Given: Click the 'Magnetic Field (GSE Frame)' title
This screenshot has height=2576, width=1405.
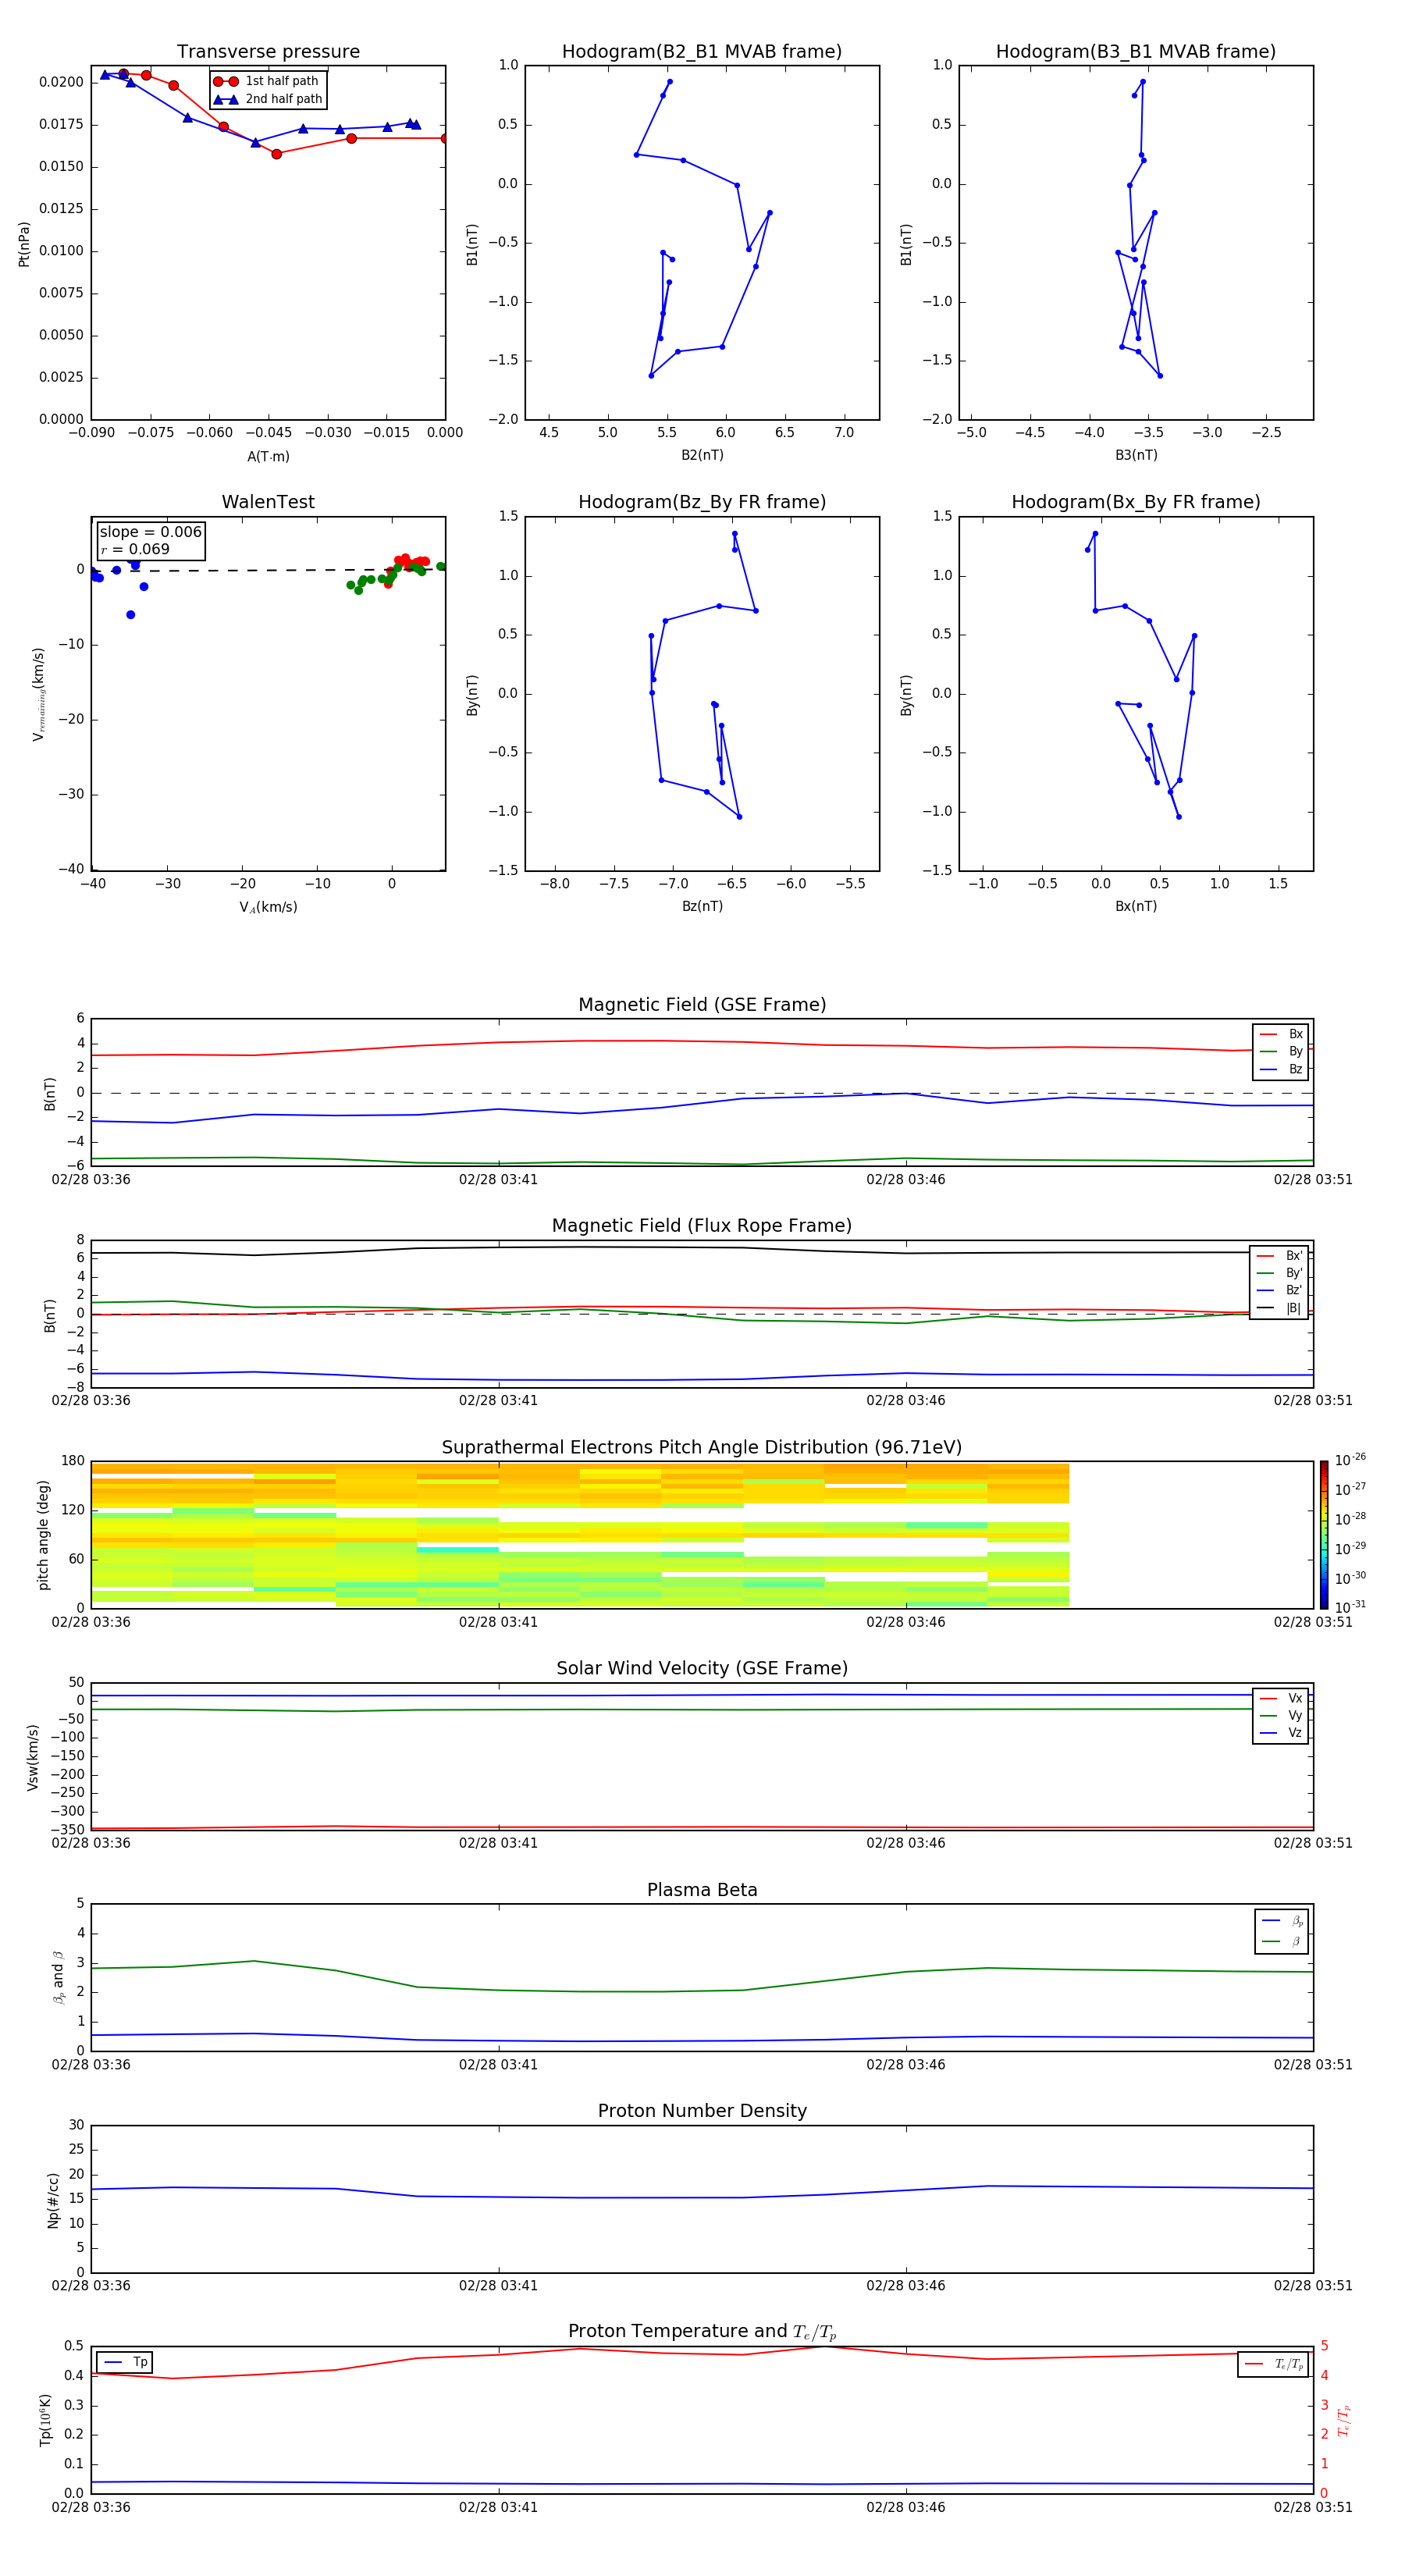Looking at the screenshot, I should [x=702, y=1005].
